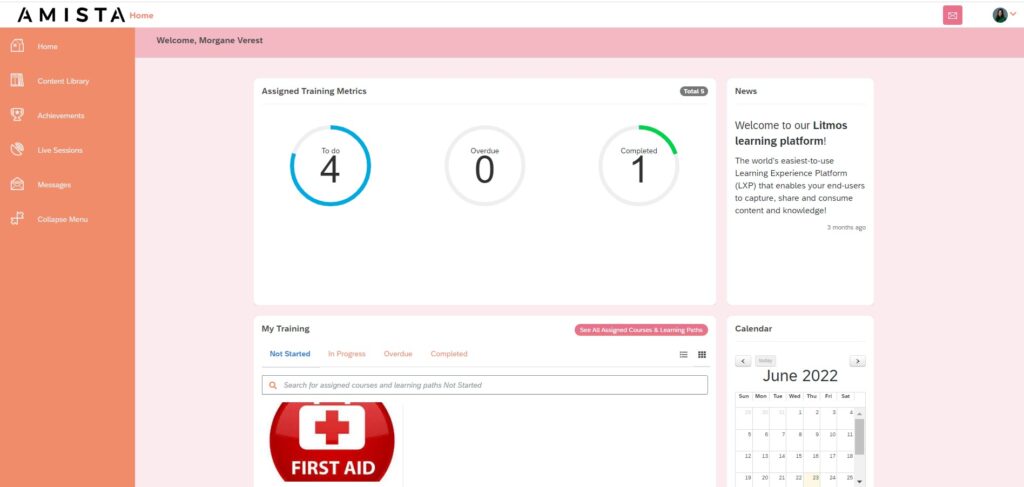
Task: Click the Completed 1 progress circle
Action: click(639, 166)
